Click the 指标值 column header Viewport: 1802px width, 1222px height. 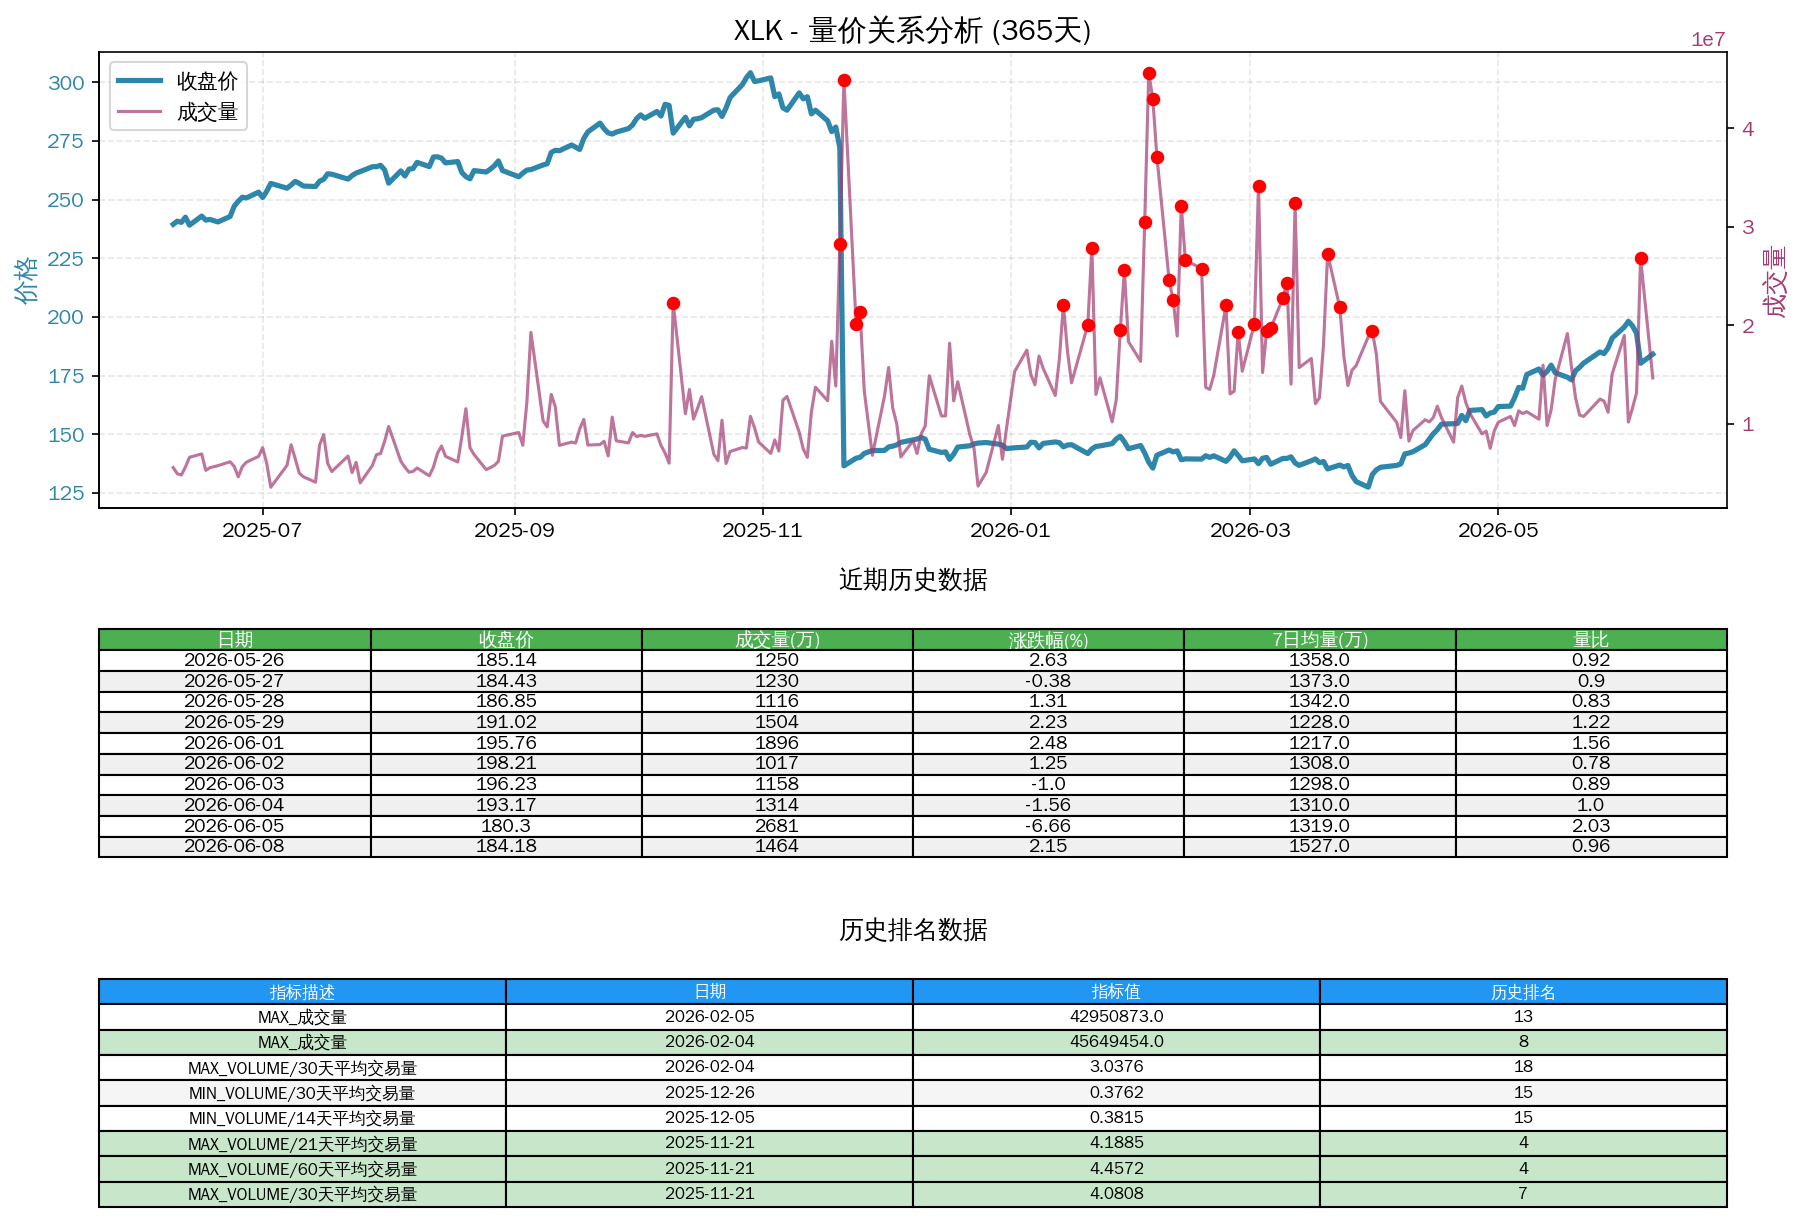point(1116,991)
